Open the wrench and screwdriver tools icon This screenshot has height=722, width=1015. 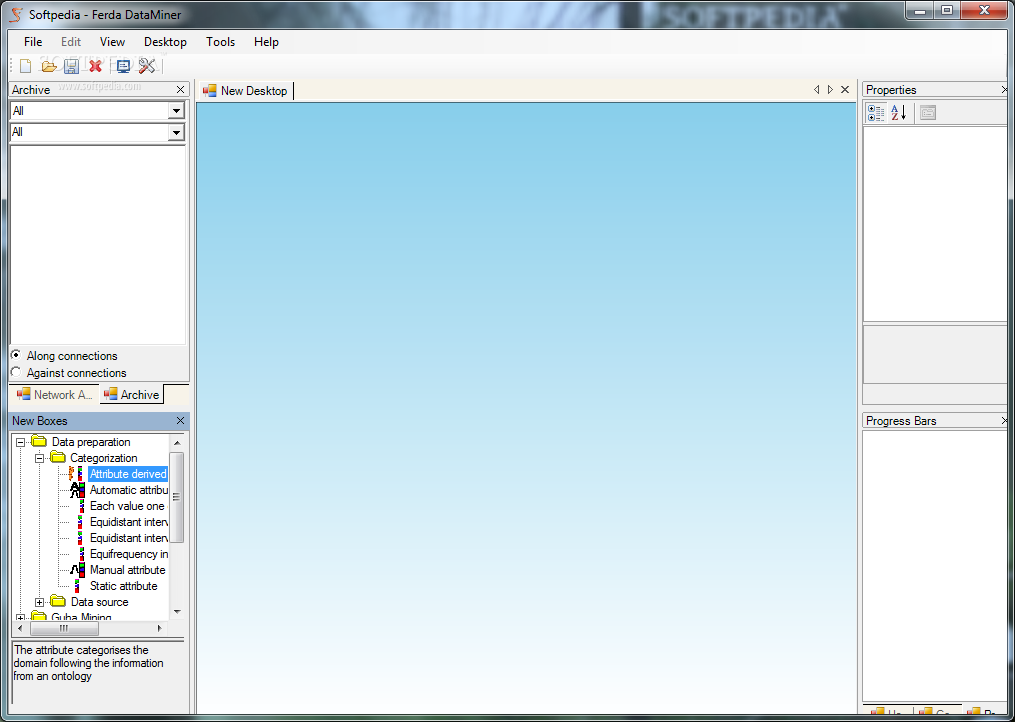pos(147,65)
